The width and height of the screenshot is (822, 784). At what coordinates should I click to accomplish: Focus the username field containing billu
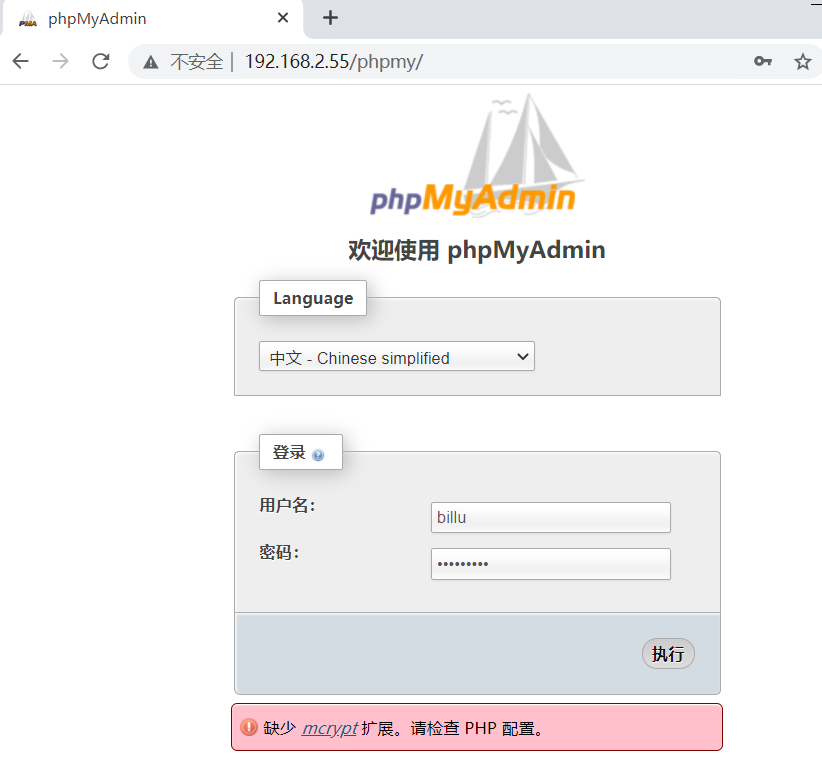[x=550, y=517]
